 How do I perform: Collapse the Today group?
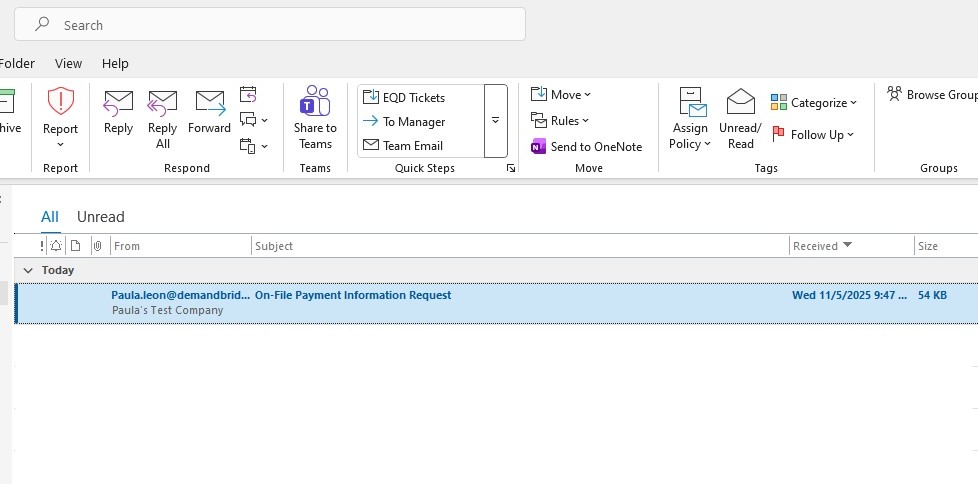point(27,271)
